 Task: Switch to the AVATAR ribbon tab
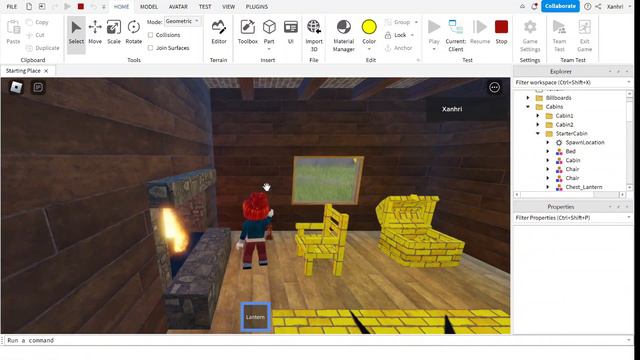[178, 7]
